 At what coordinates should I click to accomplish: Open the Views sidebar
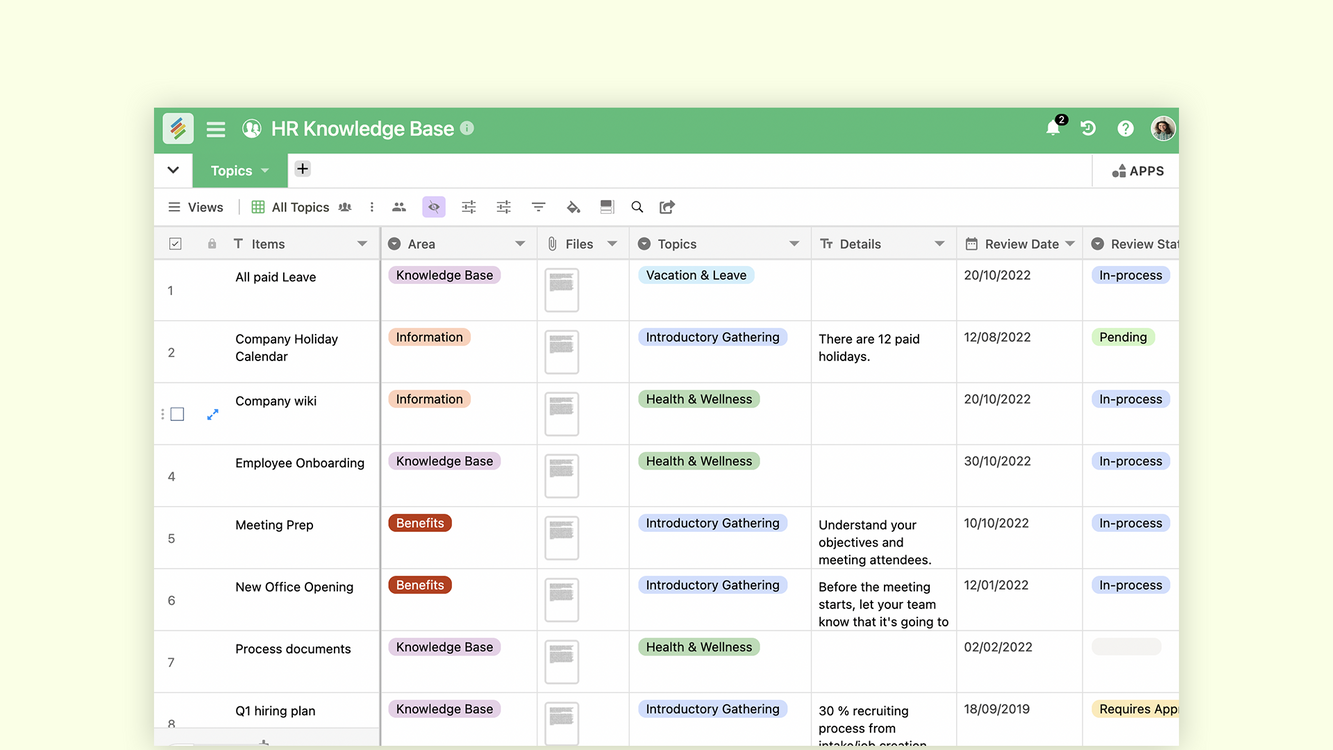[195, 207]
